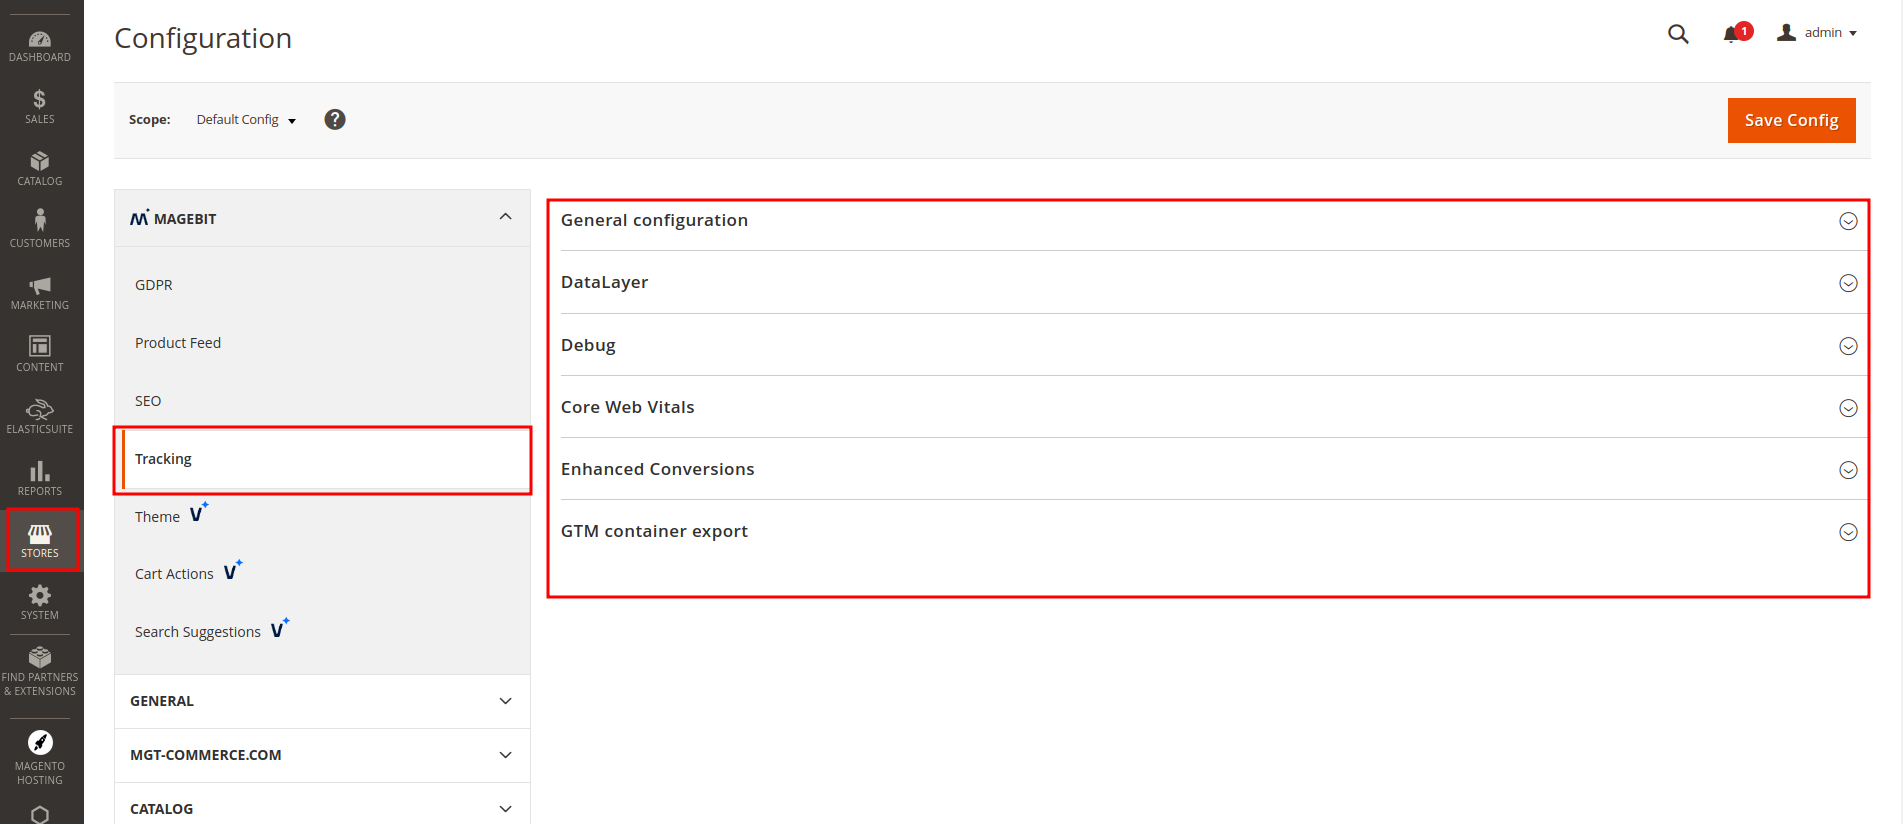Collapse the Magebit section chevron

tap(505, 217)
